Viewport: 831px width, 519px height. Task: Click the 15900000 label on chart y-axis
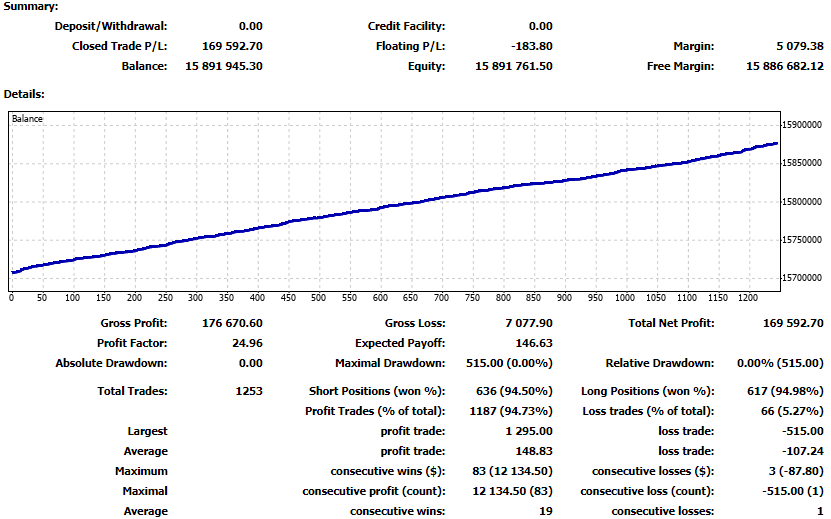pyautogui.click(x=803, y=125)
